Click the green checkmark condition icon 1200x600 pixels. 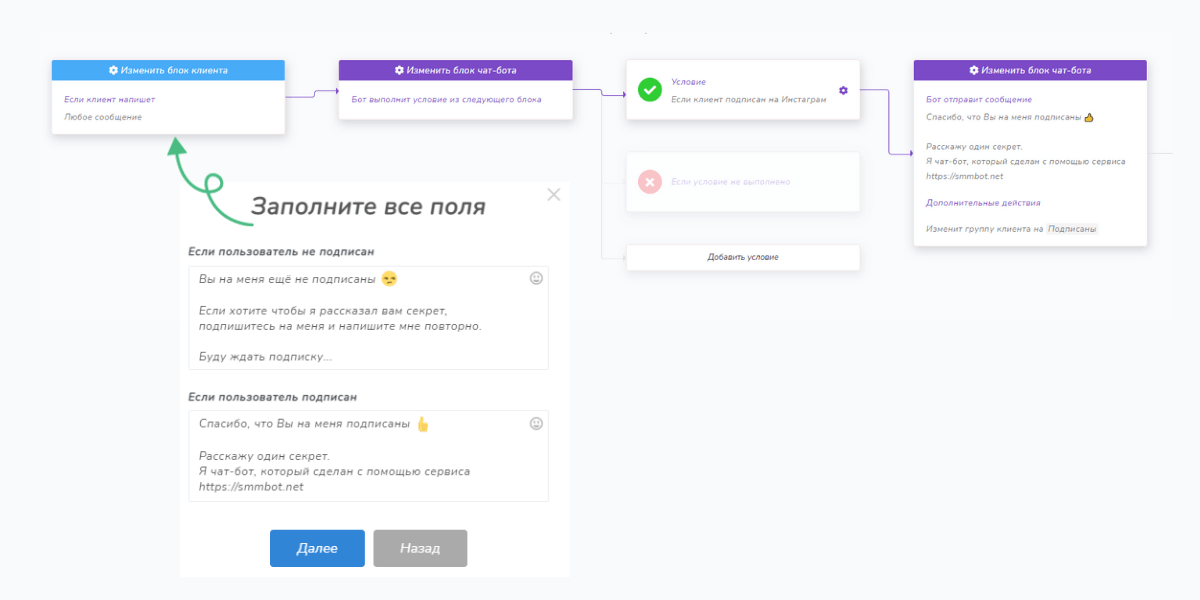(x=651, y=89)
